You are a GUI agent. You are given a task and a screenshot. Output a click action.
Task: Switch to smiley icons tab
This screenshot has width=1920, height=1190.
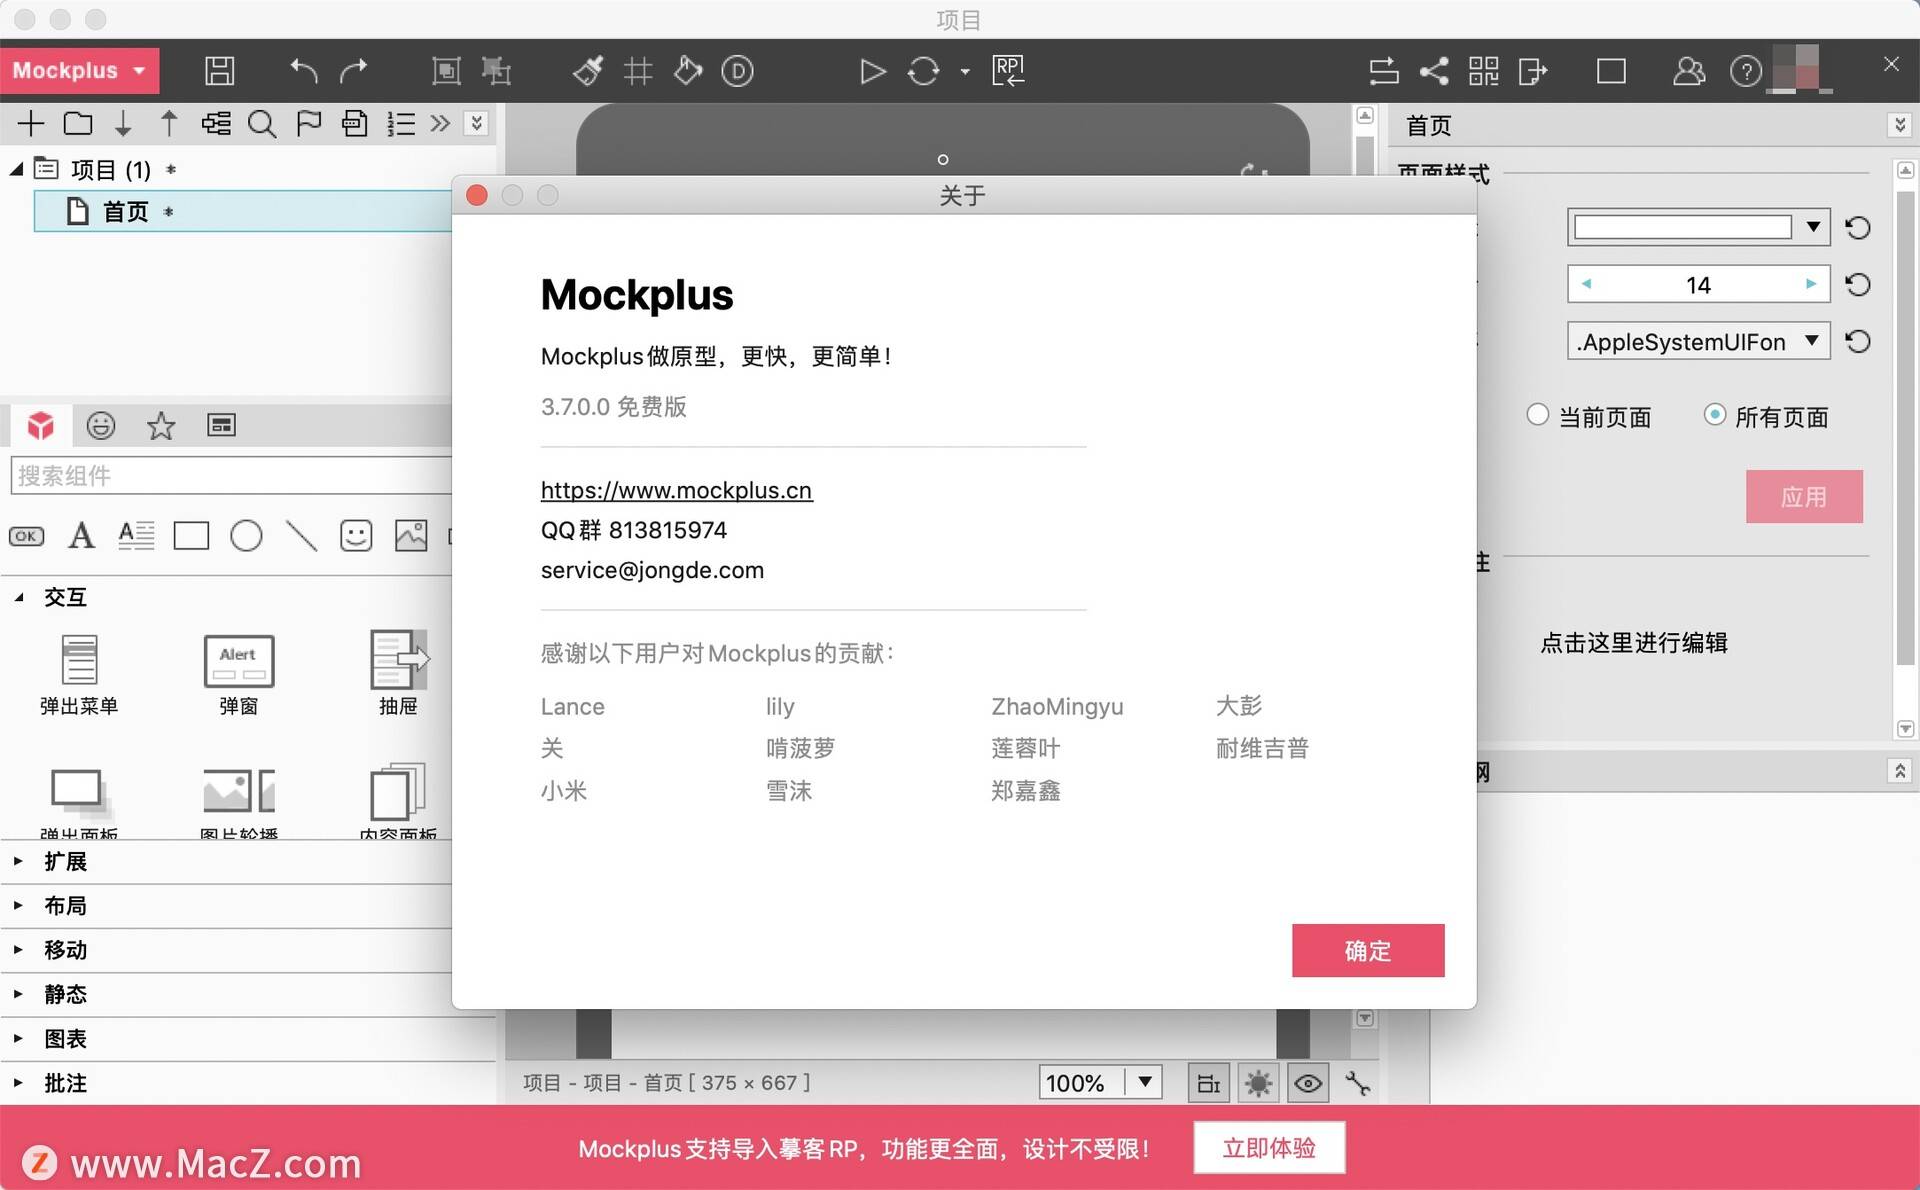(100, 425)
